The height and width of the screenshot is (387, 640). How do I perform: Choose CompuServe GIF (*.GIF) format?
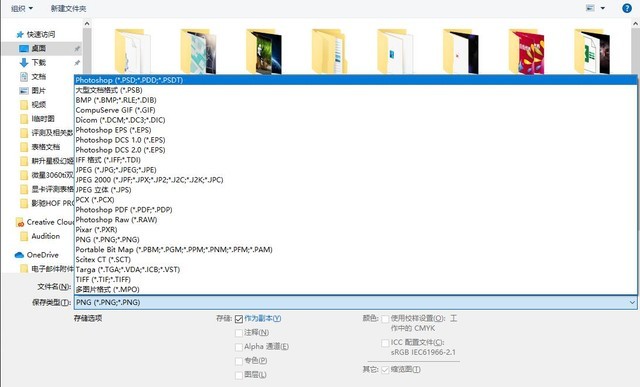tap(356, 110)
